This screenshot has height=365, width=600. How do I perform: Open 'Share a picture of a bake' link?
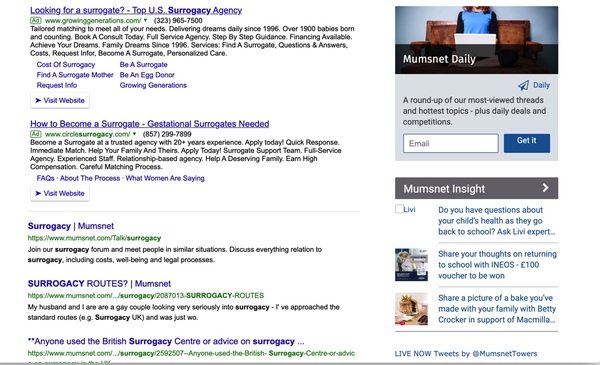tap(497, 309)
